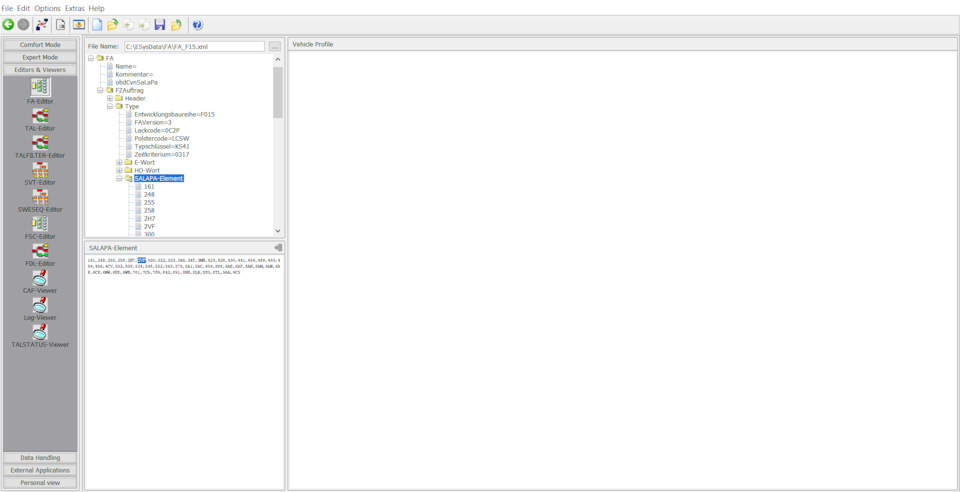The image size is (960, 492).
Task: Open the FDL-Editor
Action: 40,254
